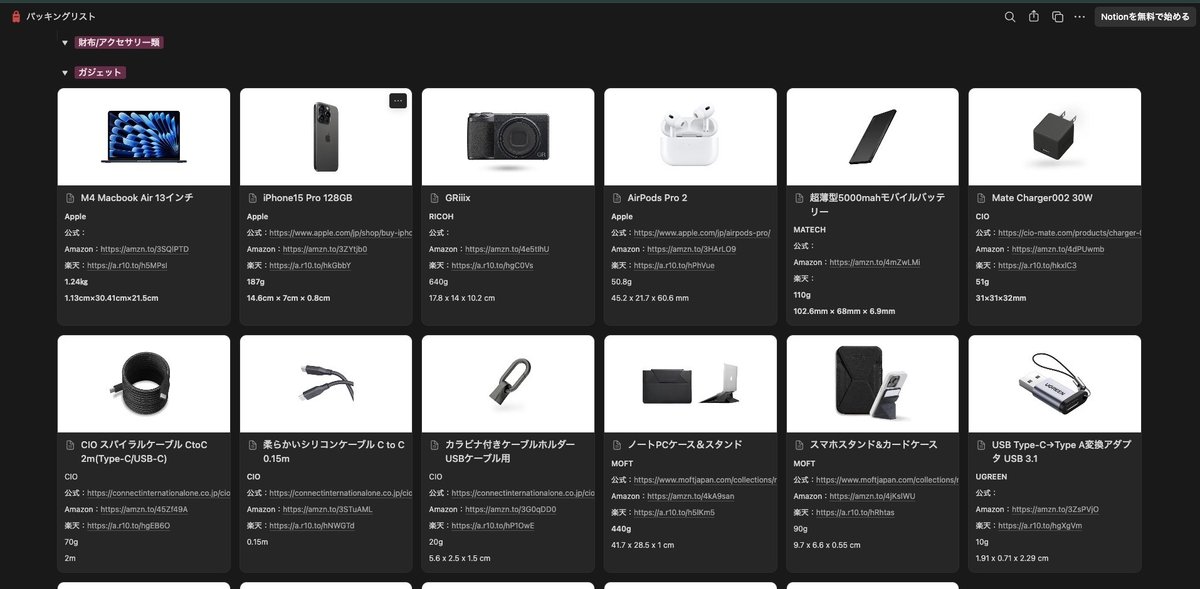Follow Amazon link amzn.to/45Zf49A on spiral cable card
Screen dimensions: 1200x589
click(144, 510)
